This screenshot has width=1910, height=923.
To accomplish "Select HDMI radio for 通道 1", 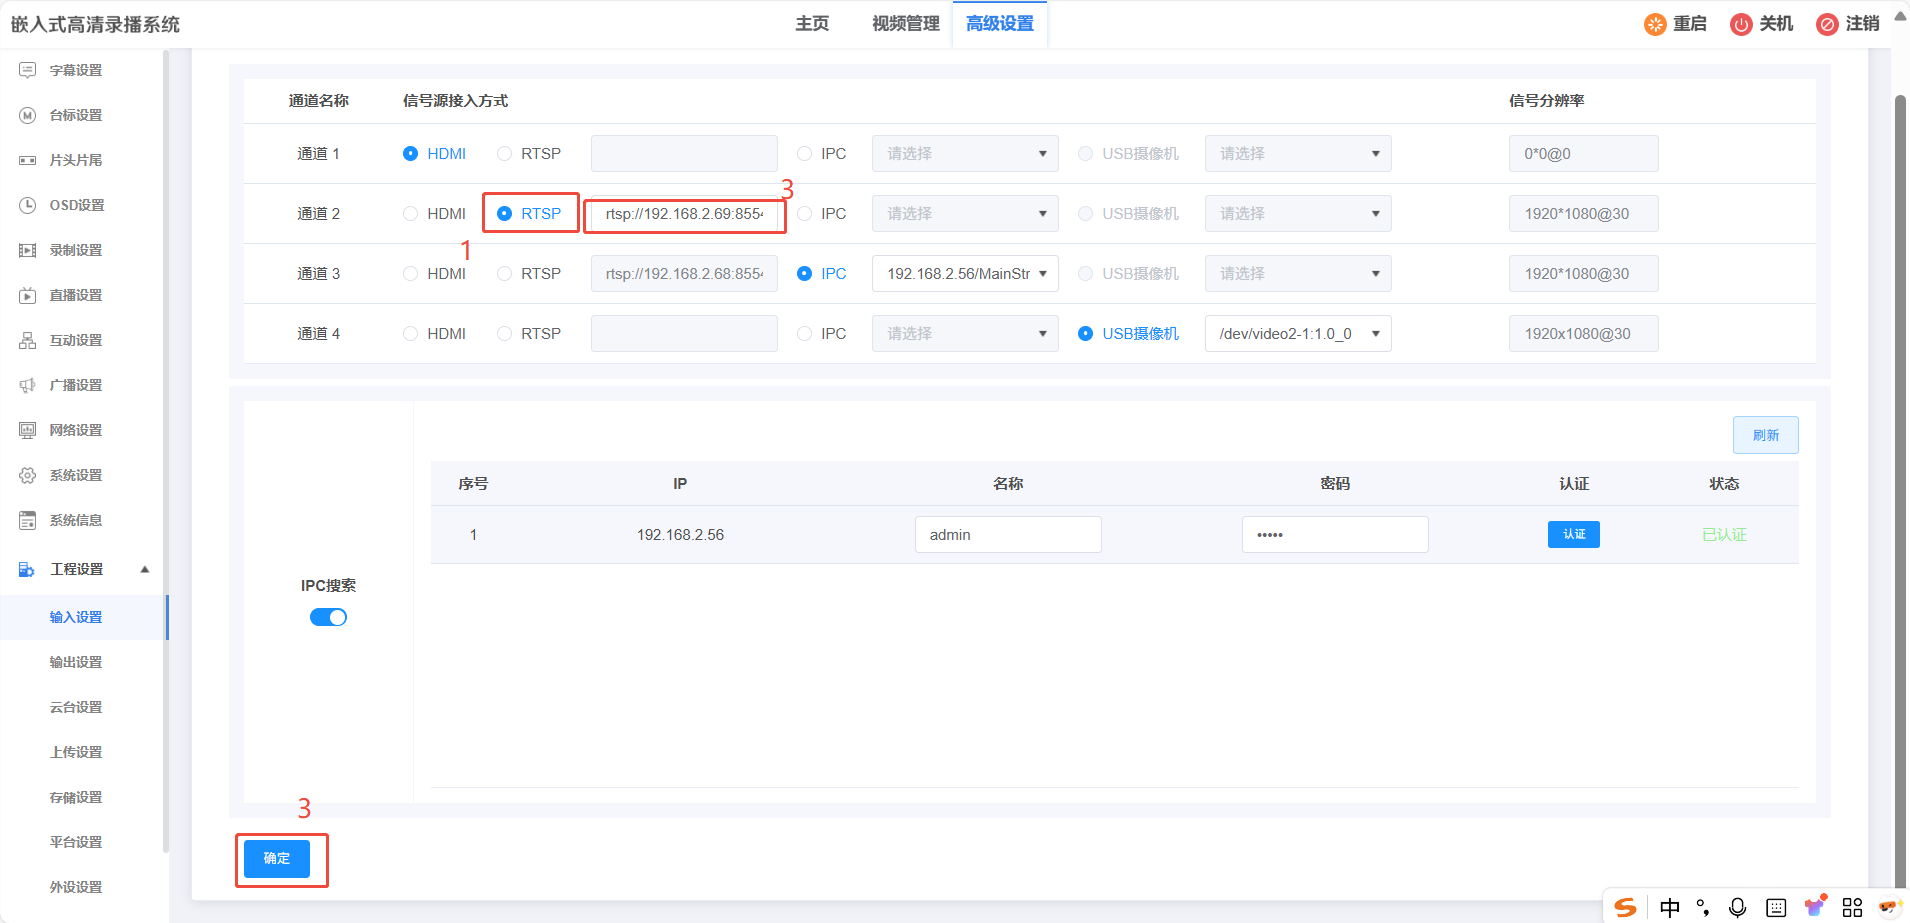I will [x=410, y=153].
